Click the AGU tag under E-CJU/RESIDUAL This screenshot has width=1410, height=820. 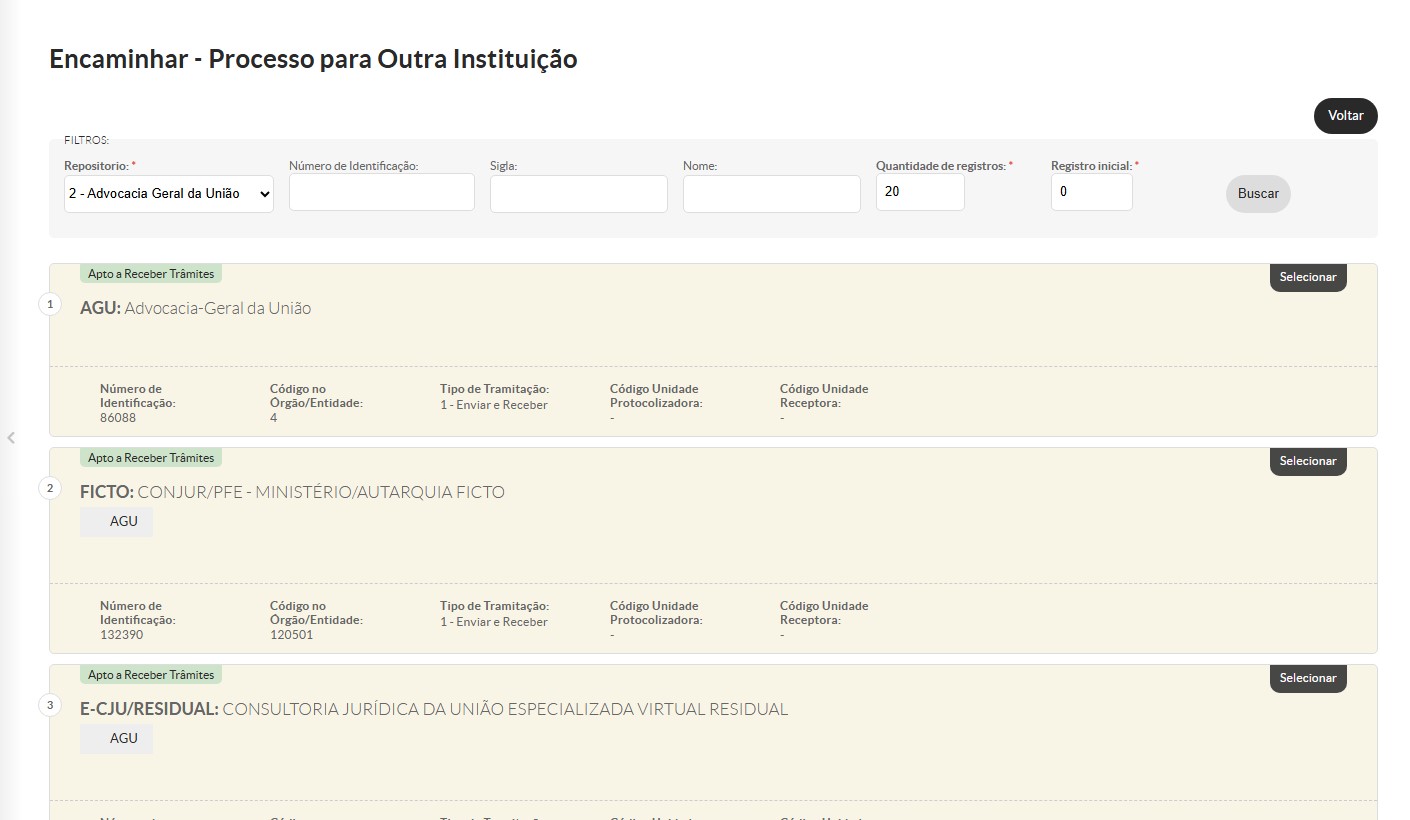coord(117,739)
